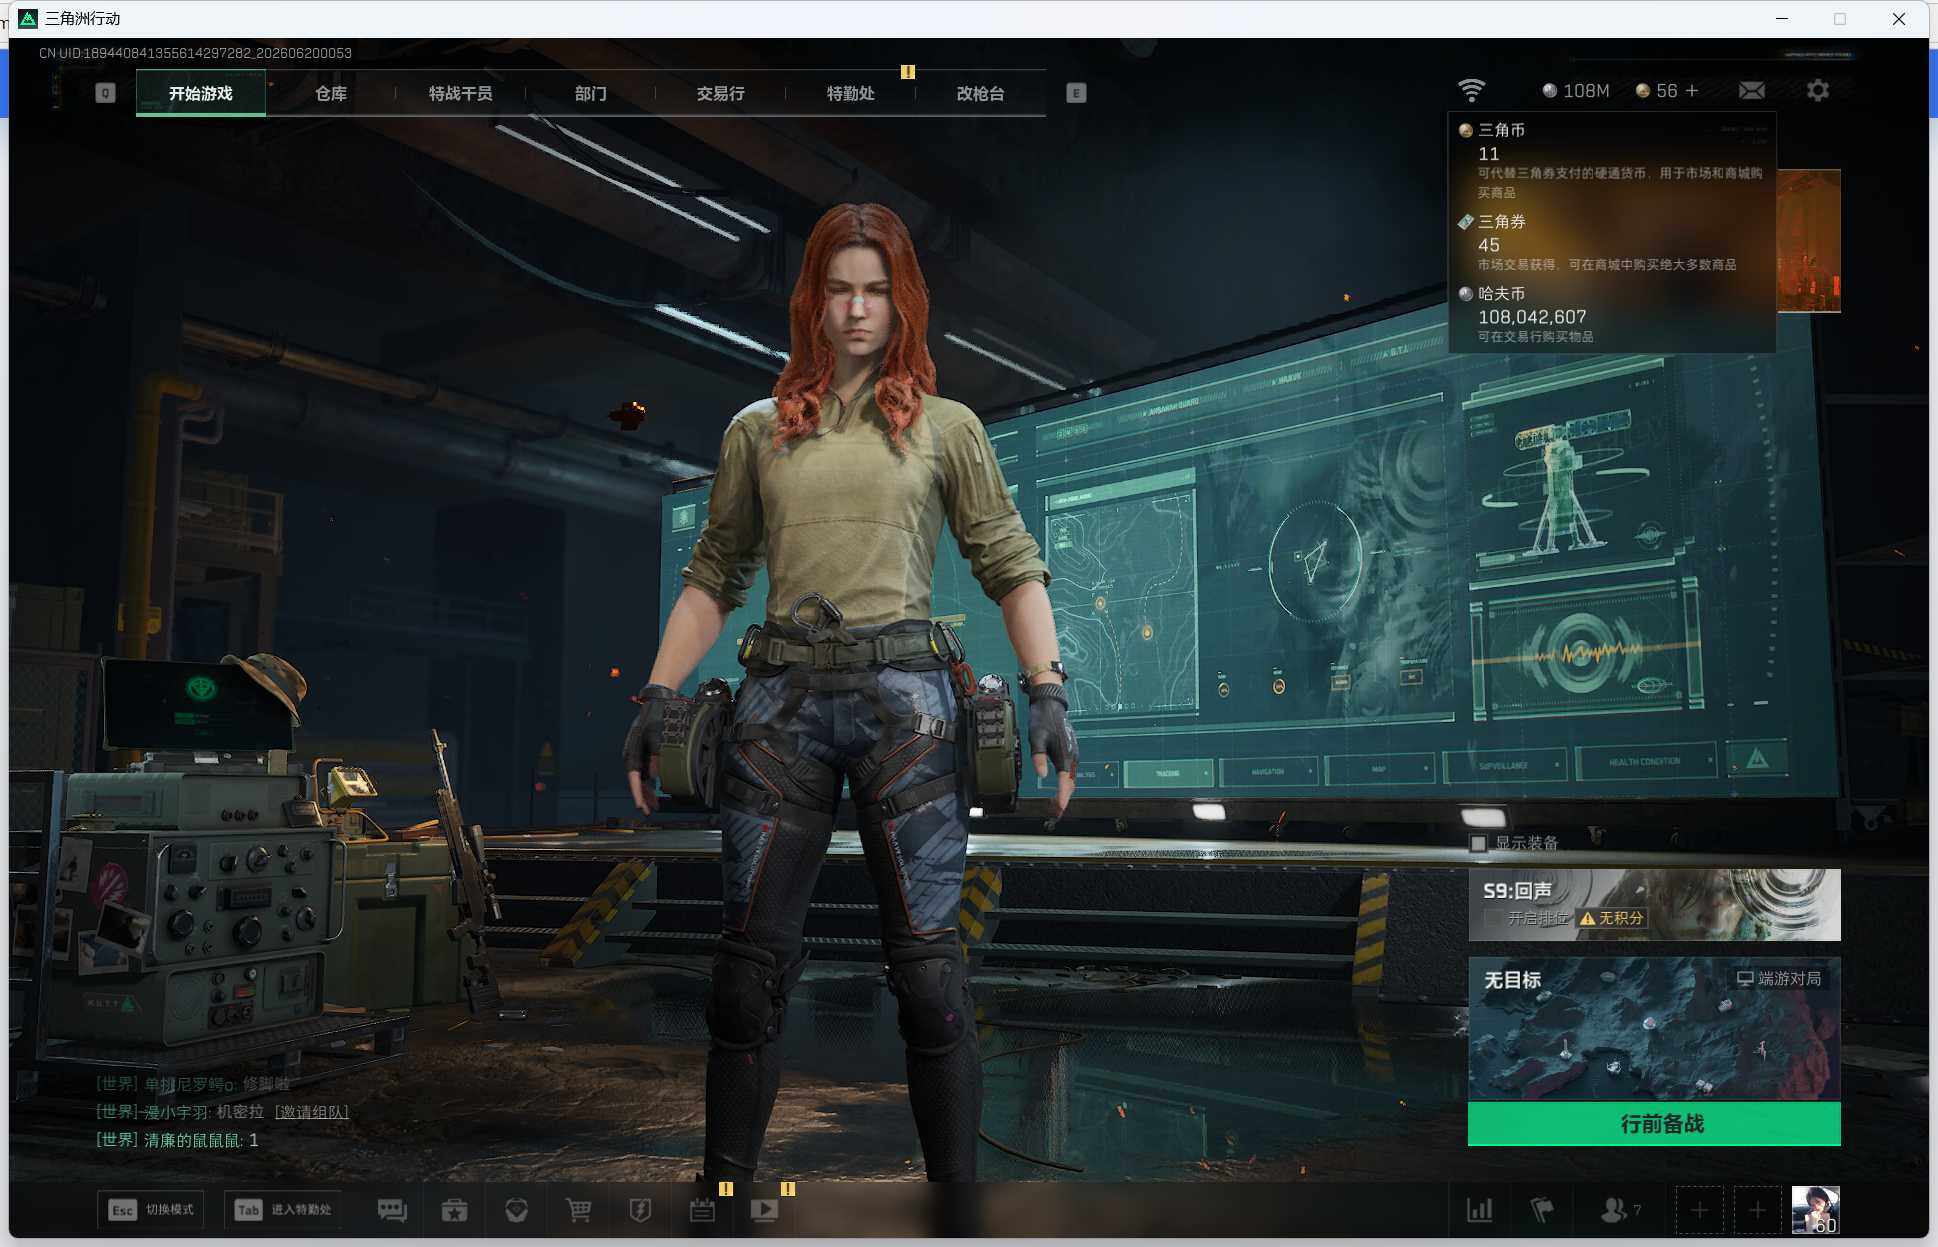
Task: Close the 三角洲行动 window
Action: (x=1899, y=19)
